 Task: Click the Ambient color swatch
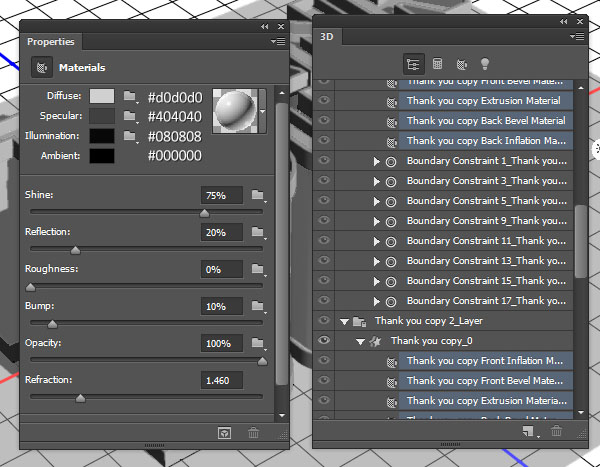pos(102,156)
